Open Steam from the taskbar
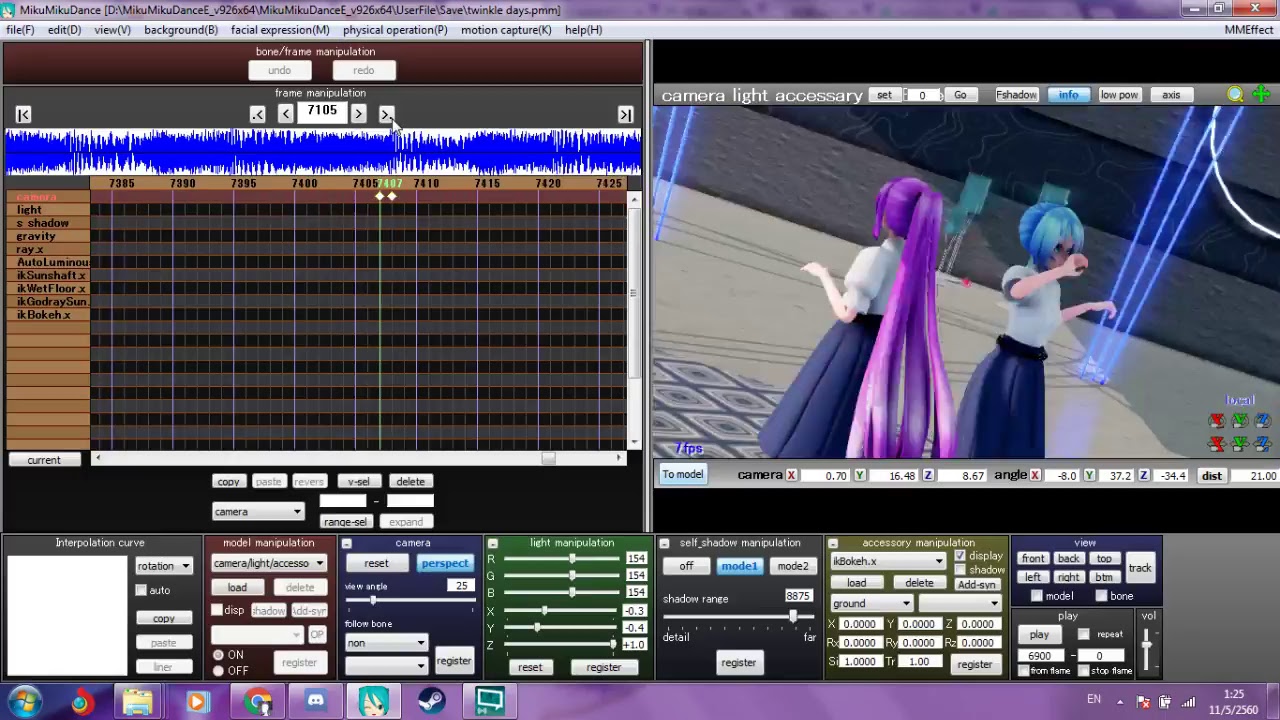Viewport: 1280px width, 720px height. point(432,702)
